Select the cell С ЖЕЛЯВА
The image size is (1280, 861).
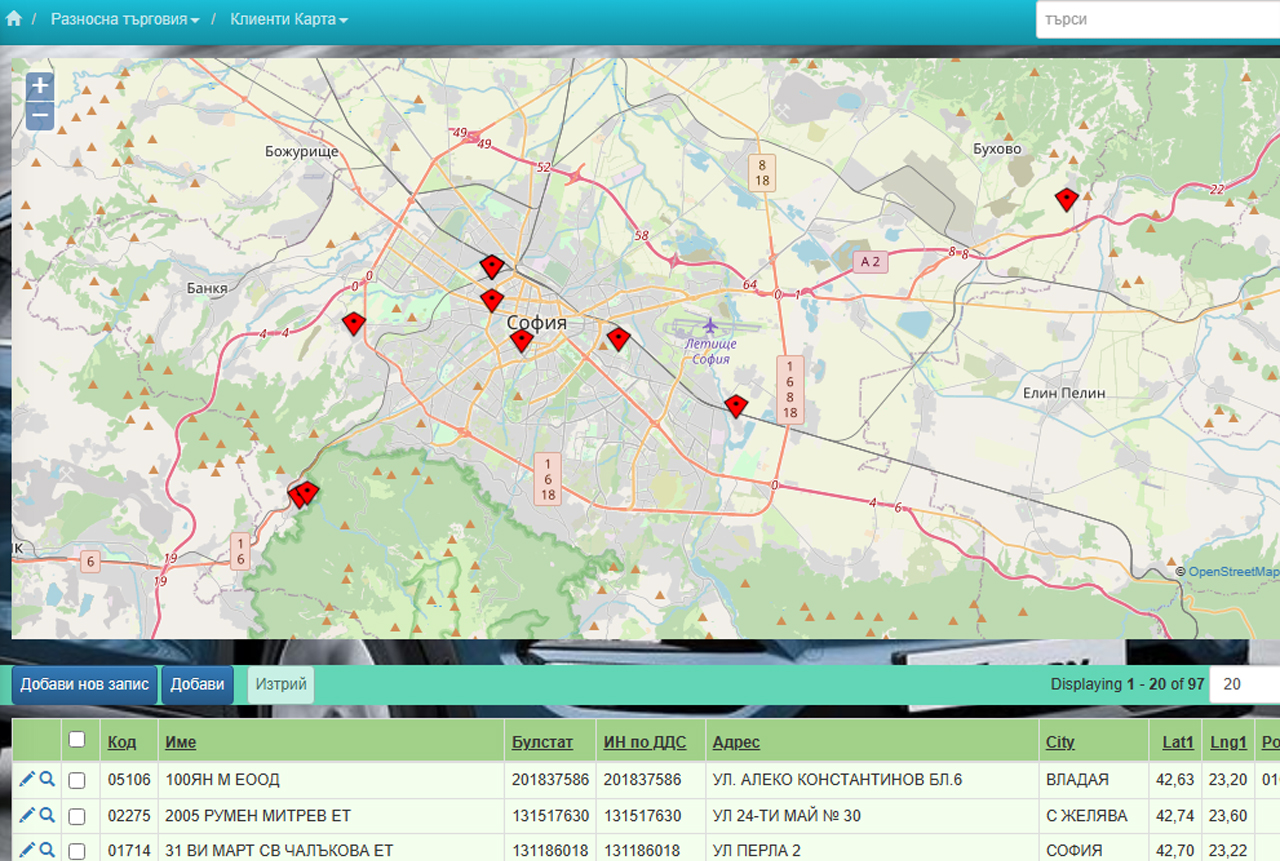click(1094, 816)
